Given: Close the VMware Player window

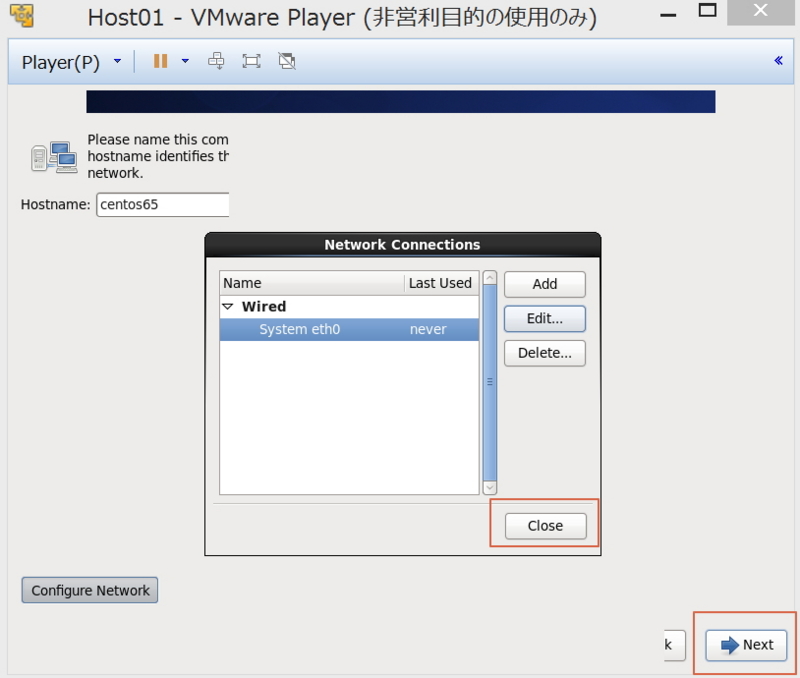Looking at the screenshot, I should (760, 11).
